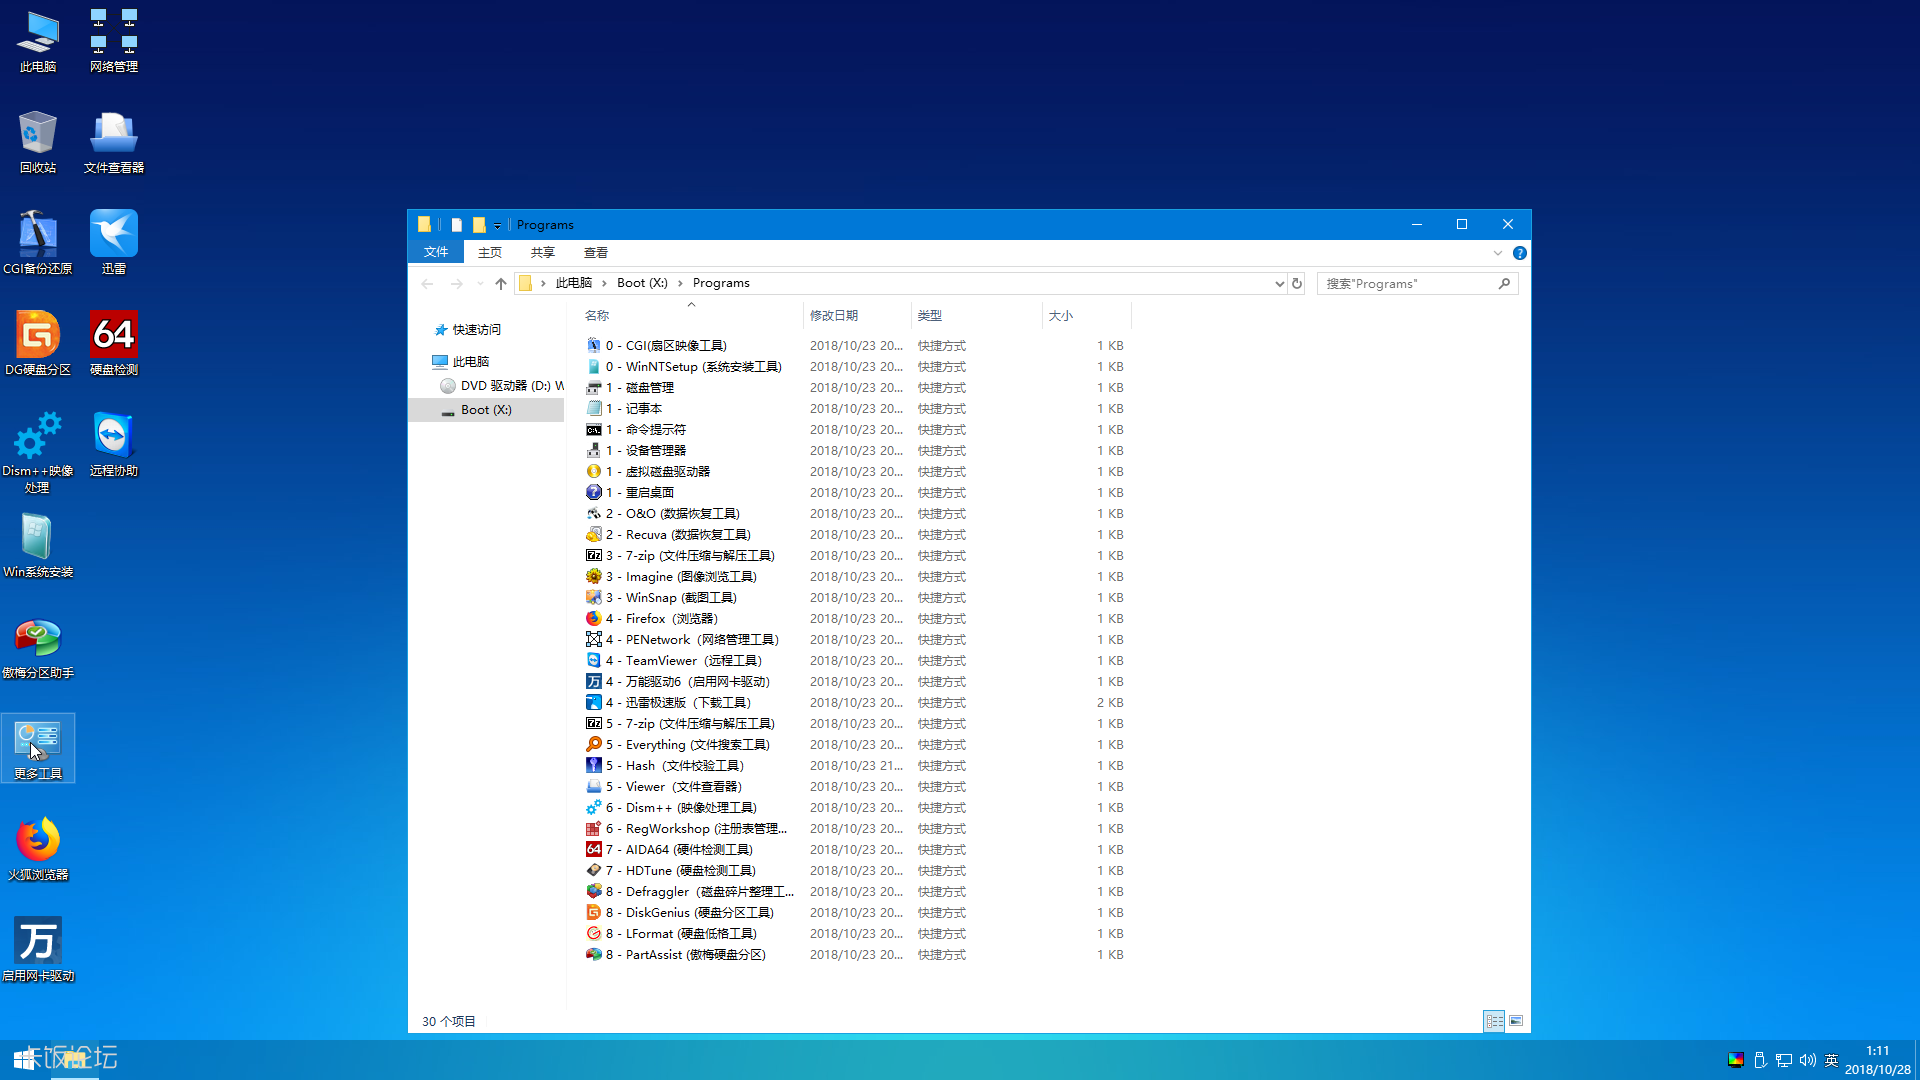
Task: Select 启用网卡驱动 desktop icon
Action: tap(38, 950)
